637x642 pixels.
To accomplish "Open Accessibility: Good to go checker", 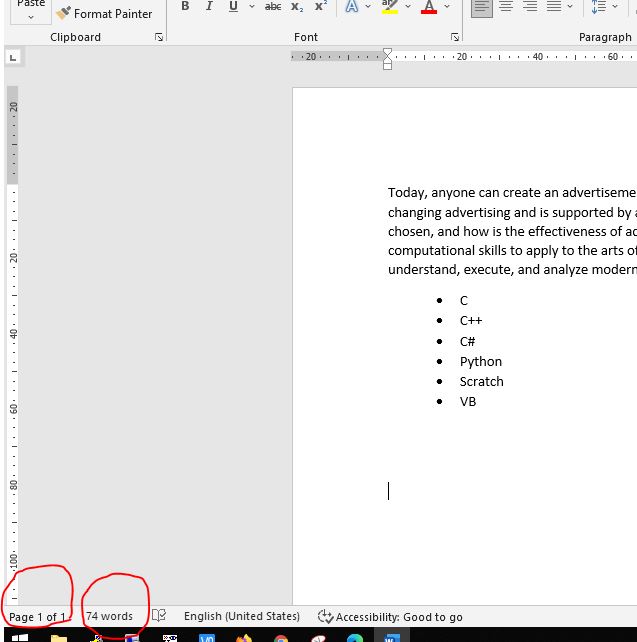I will tap(390, 617).
